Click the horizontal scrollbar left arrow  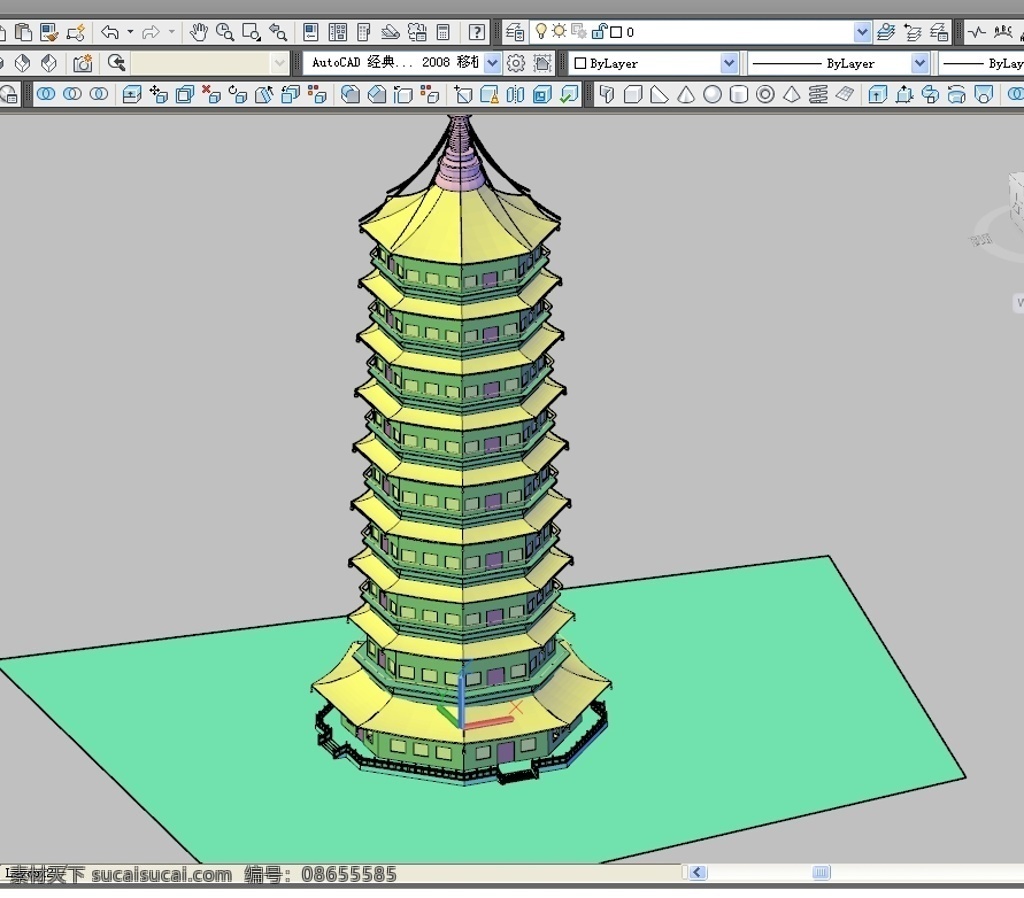coord(697,873)
